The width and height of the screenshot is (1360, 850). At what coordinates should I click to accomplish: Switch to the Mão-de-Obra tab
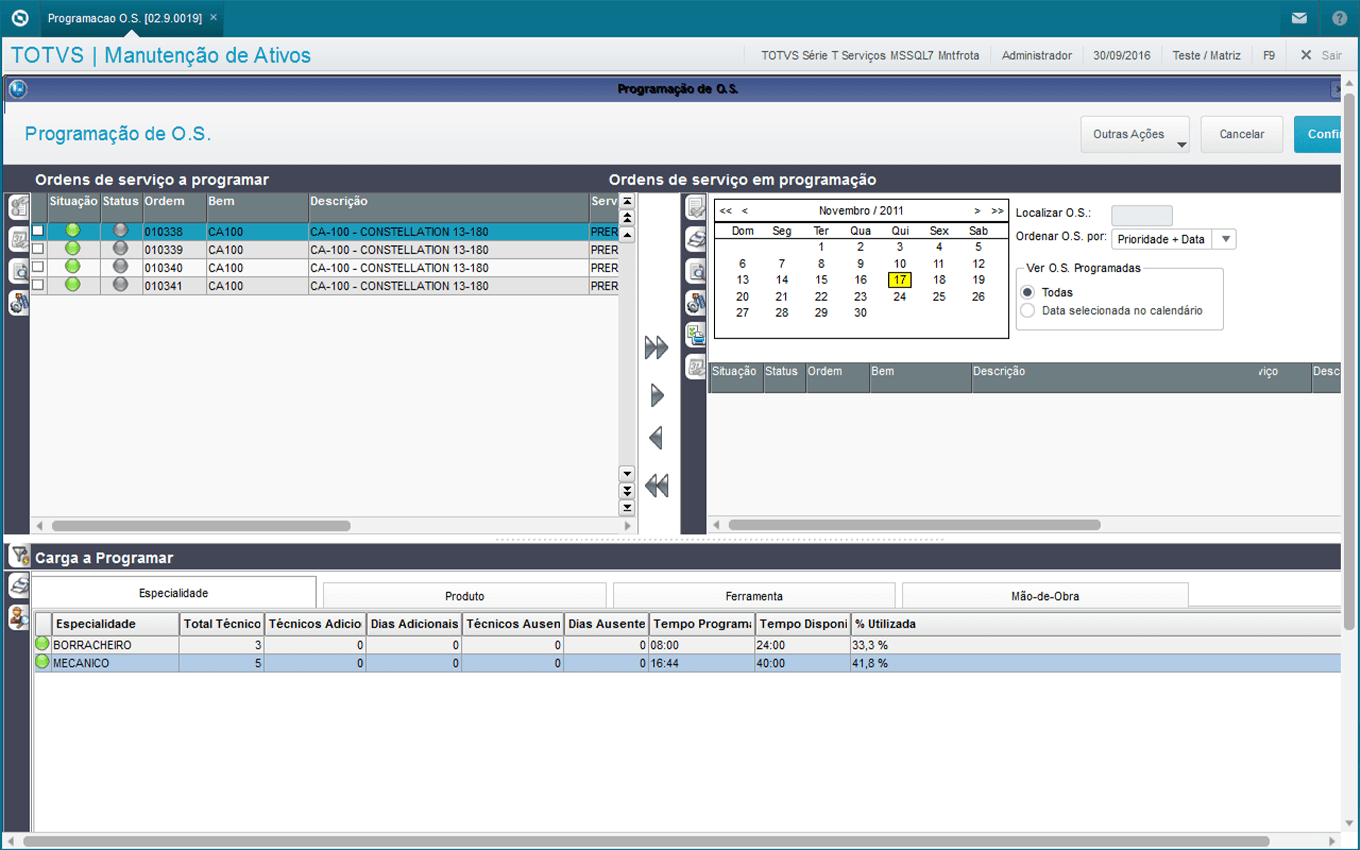click(x=1044, y=596)
